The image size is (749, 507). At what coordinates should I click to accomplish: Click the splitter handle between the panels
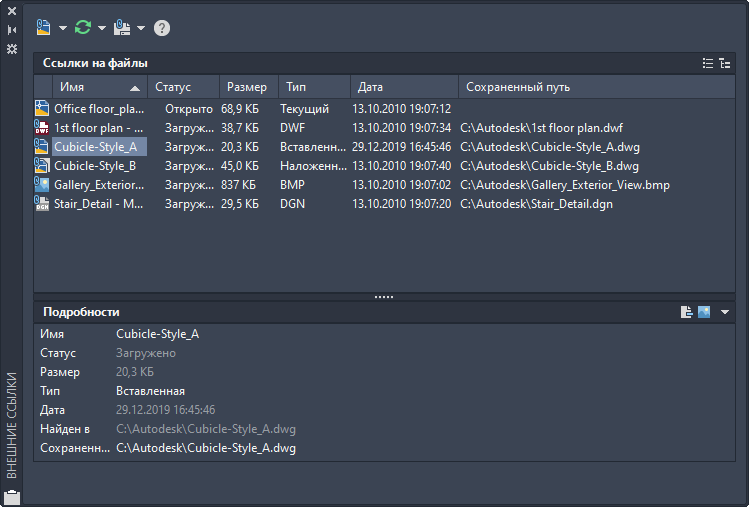click(x=384, y=297)
